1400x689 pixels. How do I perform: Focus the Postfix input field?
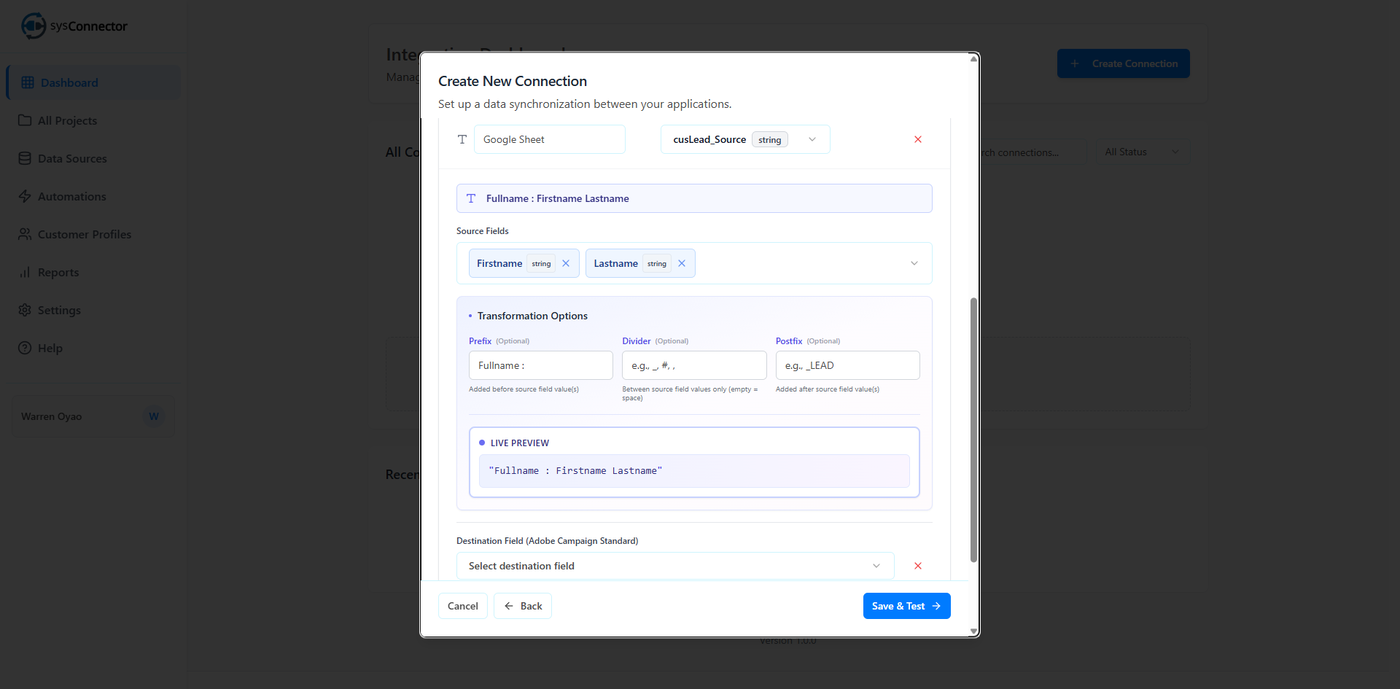(x=847, y=366)
